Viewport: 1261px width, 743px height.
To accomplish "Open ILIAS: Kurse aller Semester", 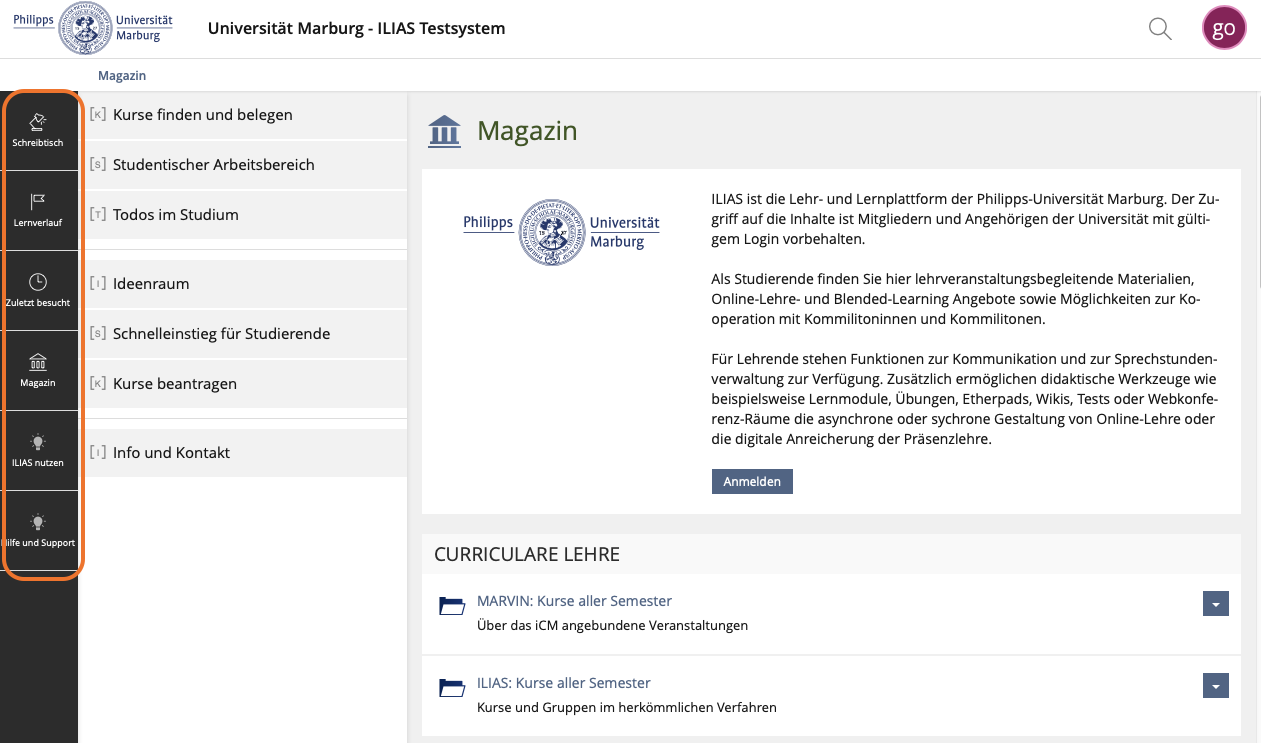I will 563,683.
